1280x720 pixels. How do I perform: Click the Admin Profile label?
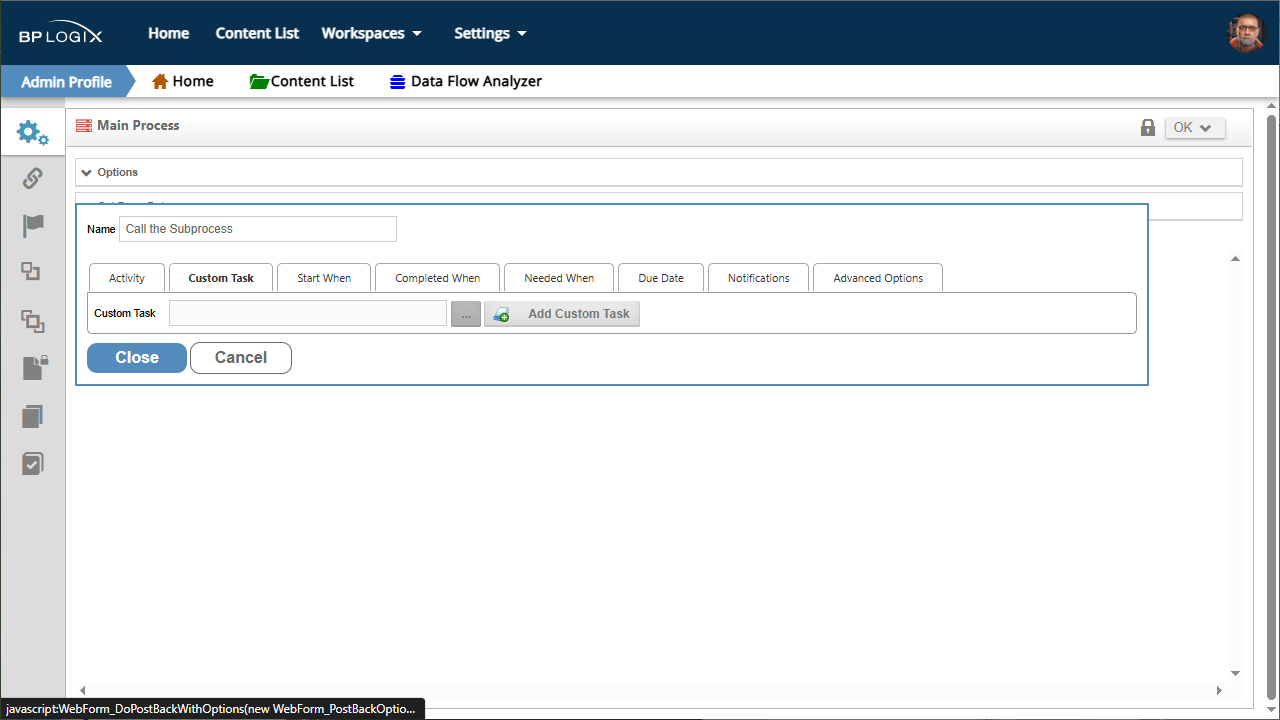66,82
